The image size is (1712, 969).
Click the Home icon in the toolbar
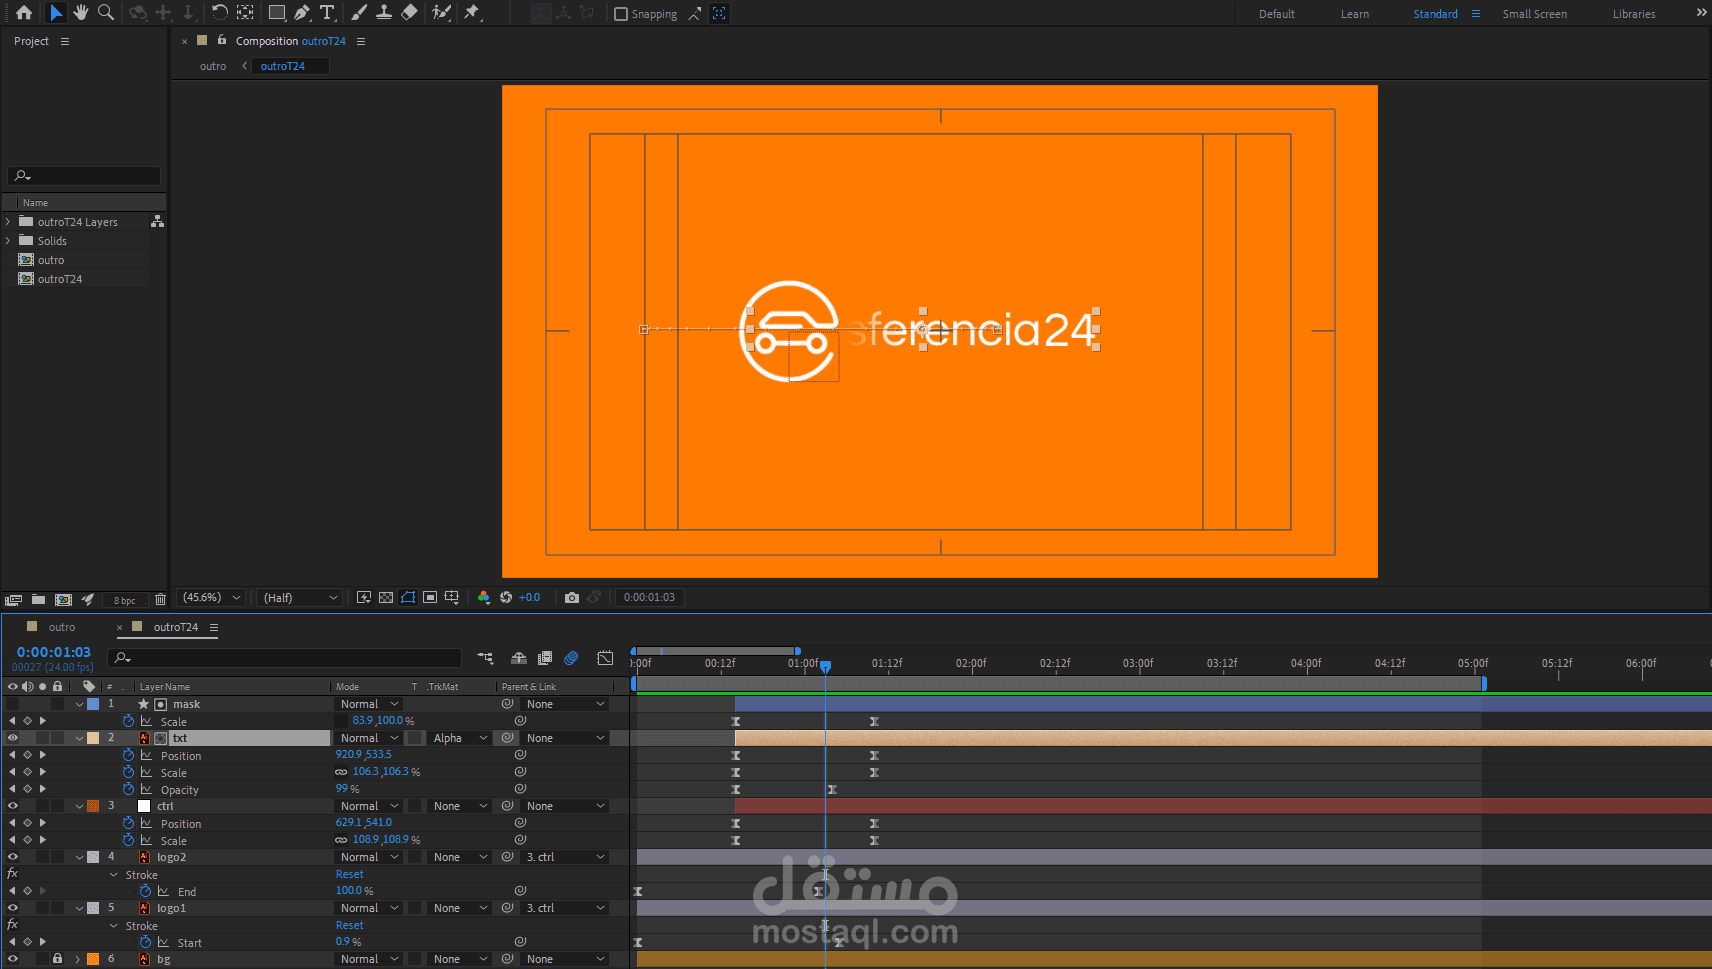click(x=24, y=13)
